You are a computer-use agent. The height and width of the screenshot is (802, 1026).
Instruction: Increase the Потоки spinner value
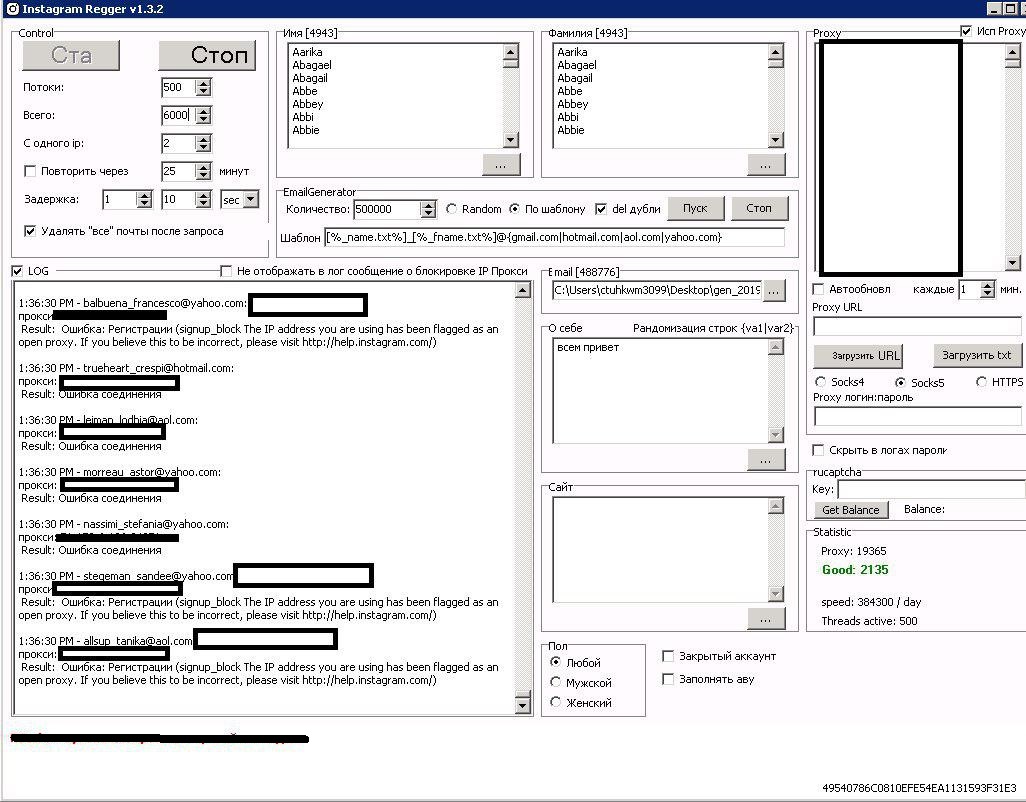pyautogui.click(x=203, y=83)
